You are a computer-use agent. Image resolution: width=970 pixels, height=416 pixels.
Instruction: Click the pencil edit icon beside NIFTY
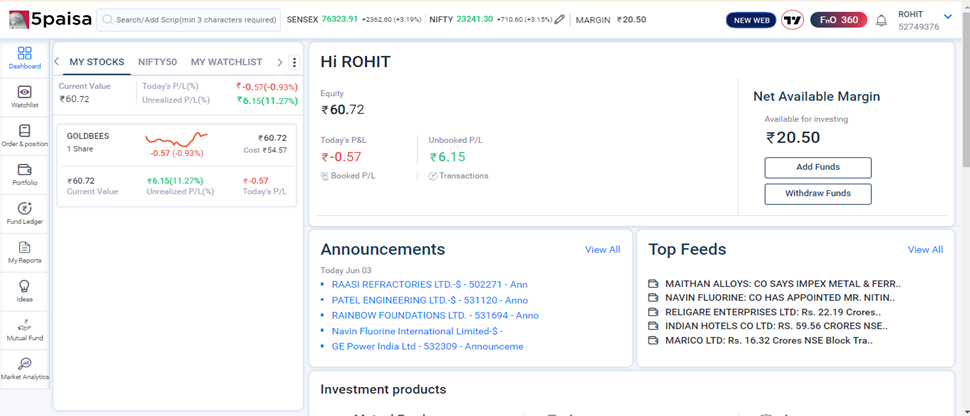coord(559,20)
